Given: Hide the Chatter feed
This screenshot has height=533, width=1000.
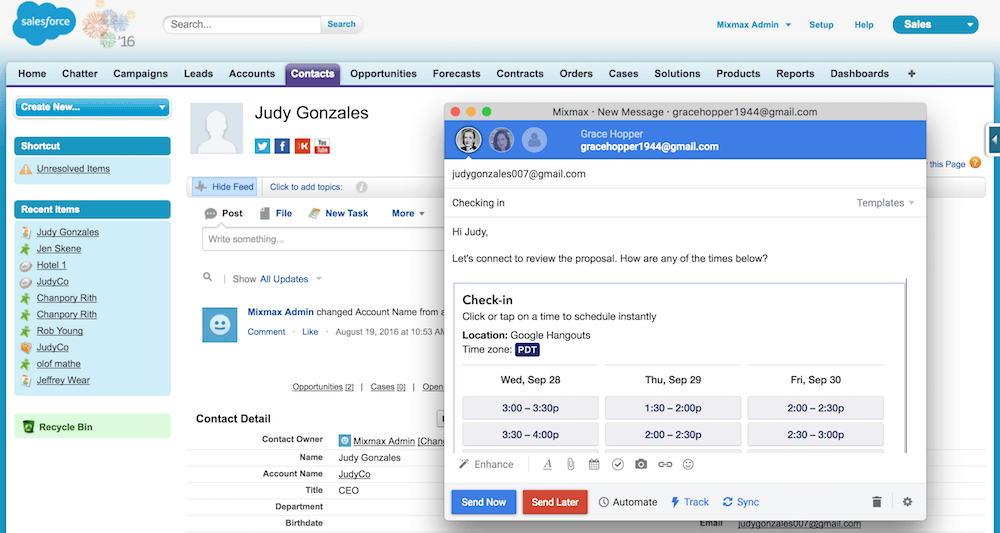Looking at the screenshot, I should (224, 186).
